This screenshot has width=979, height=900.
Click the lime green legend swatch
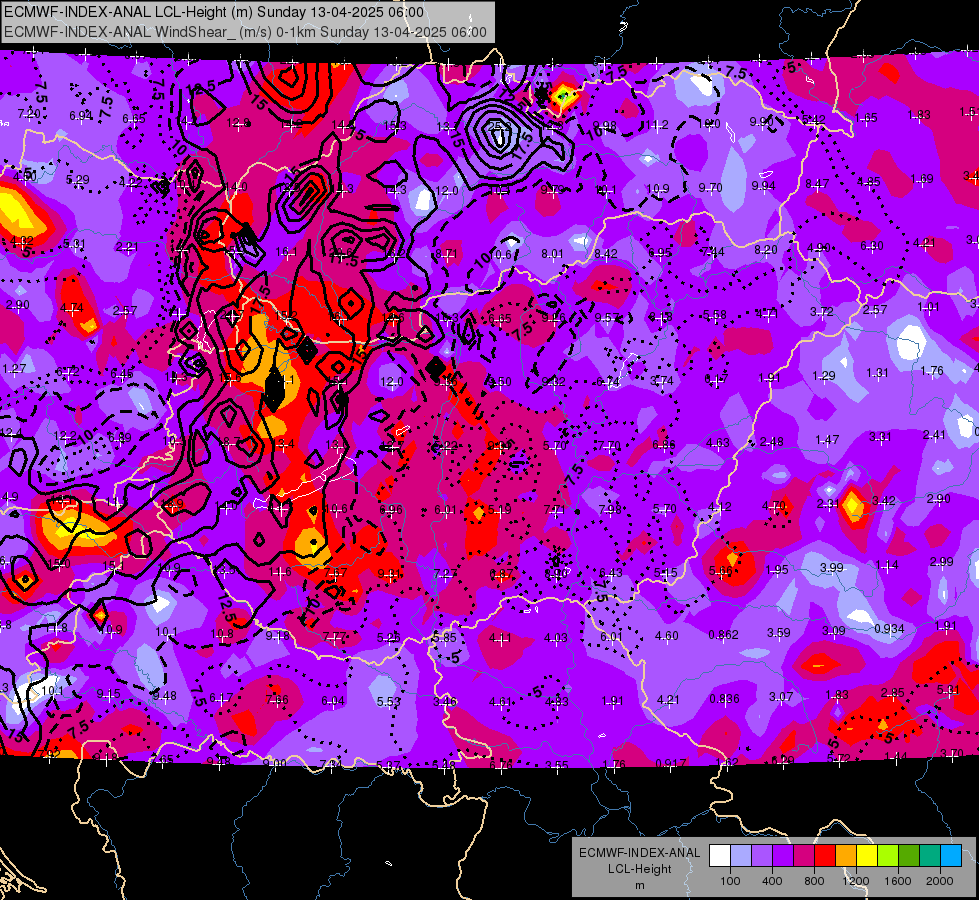click(888, 856)
